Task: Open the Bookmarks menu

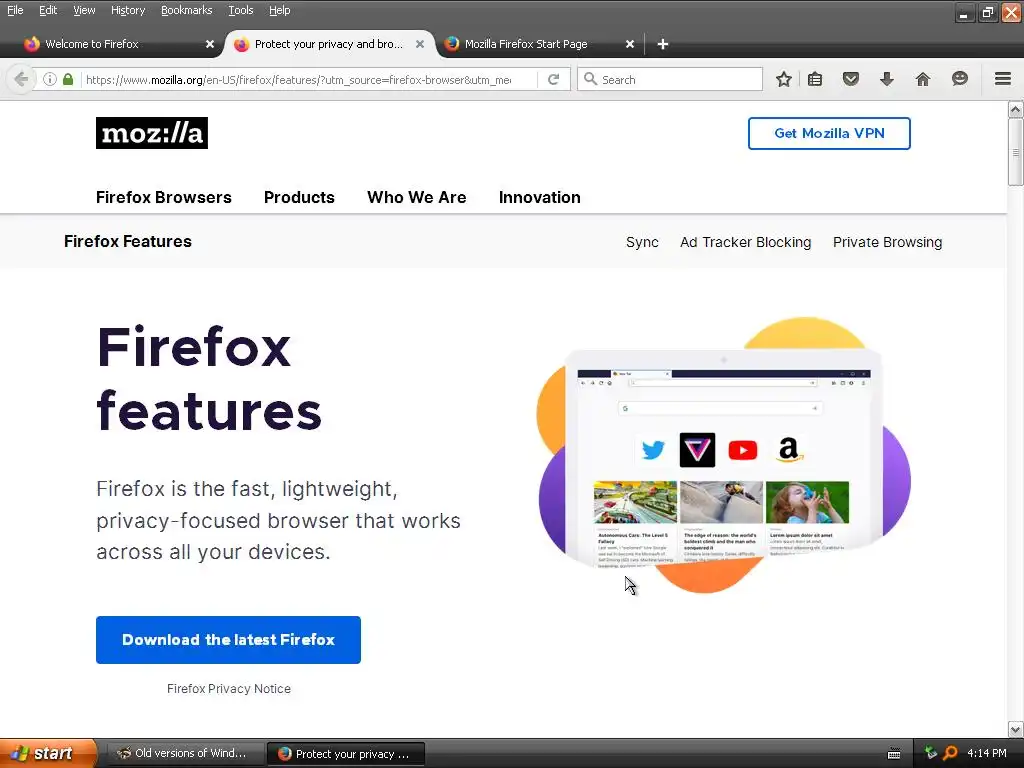Action: [x=187, y=10]
